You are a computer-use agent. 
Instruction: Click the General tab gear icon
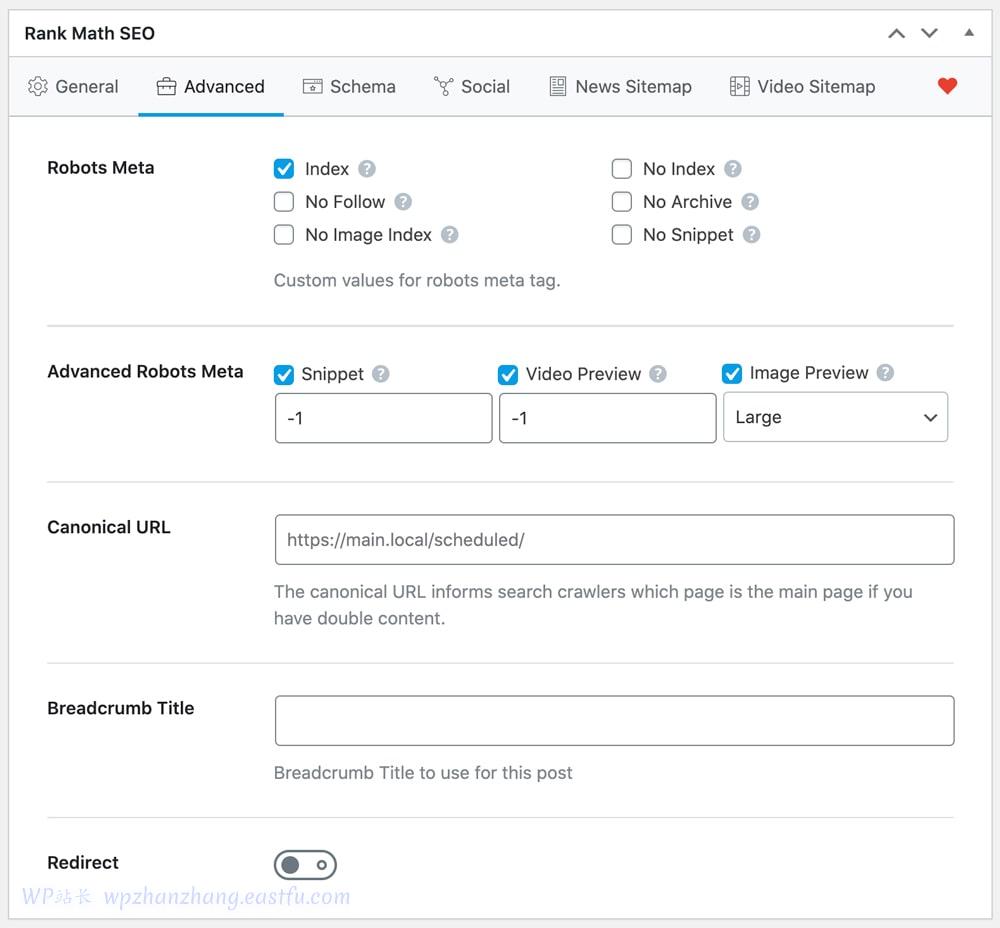tap(38, 86)
